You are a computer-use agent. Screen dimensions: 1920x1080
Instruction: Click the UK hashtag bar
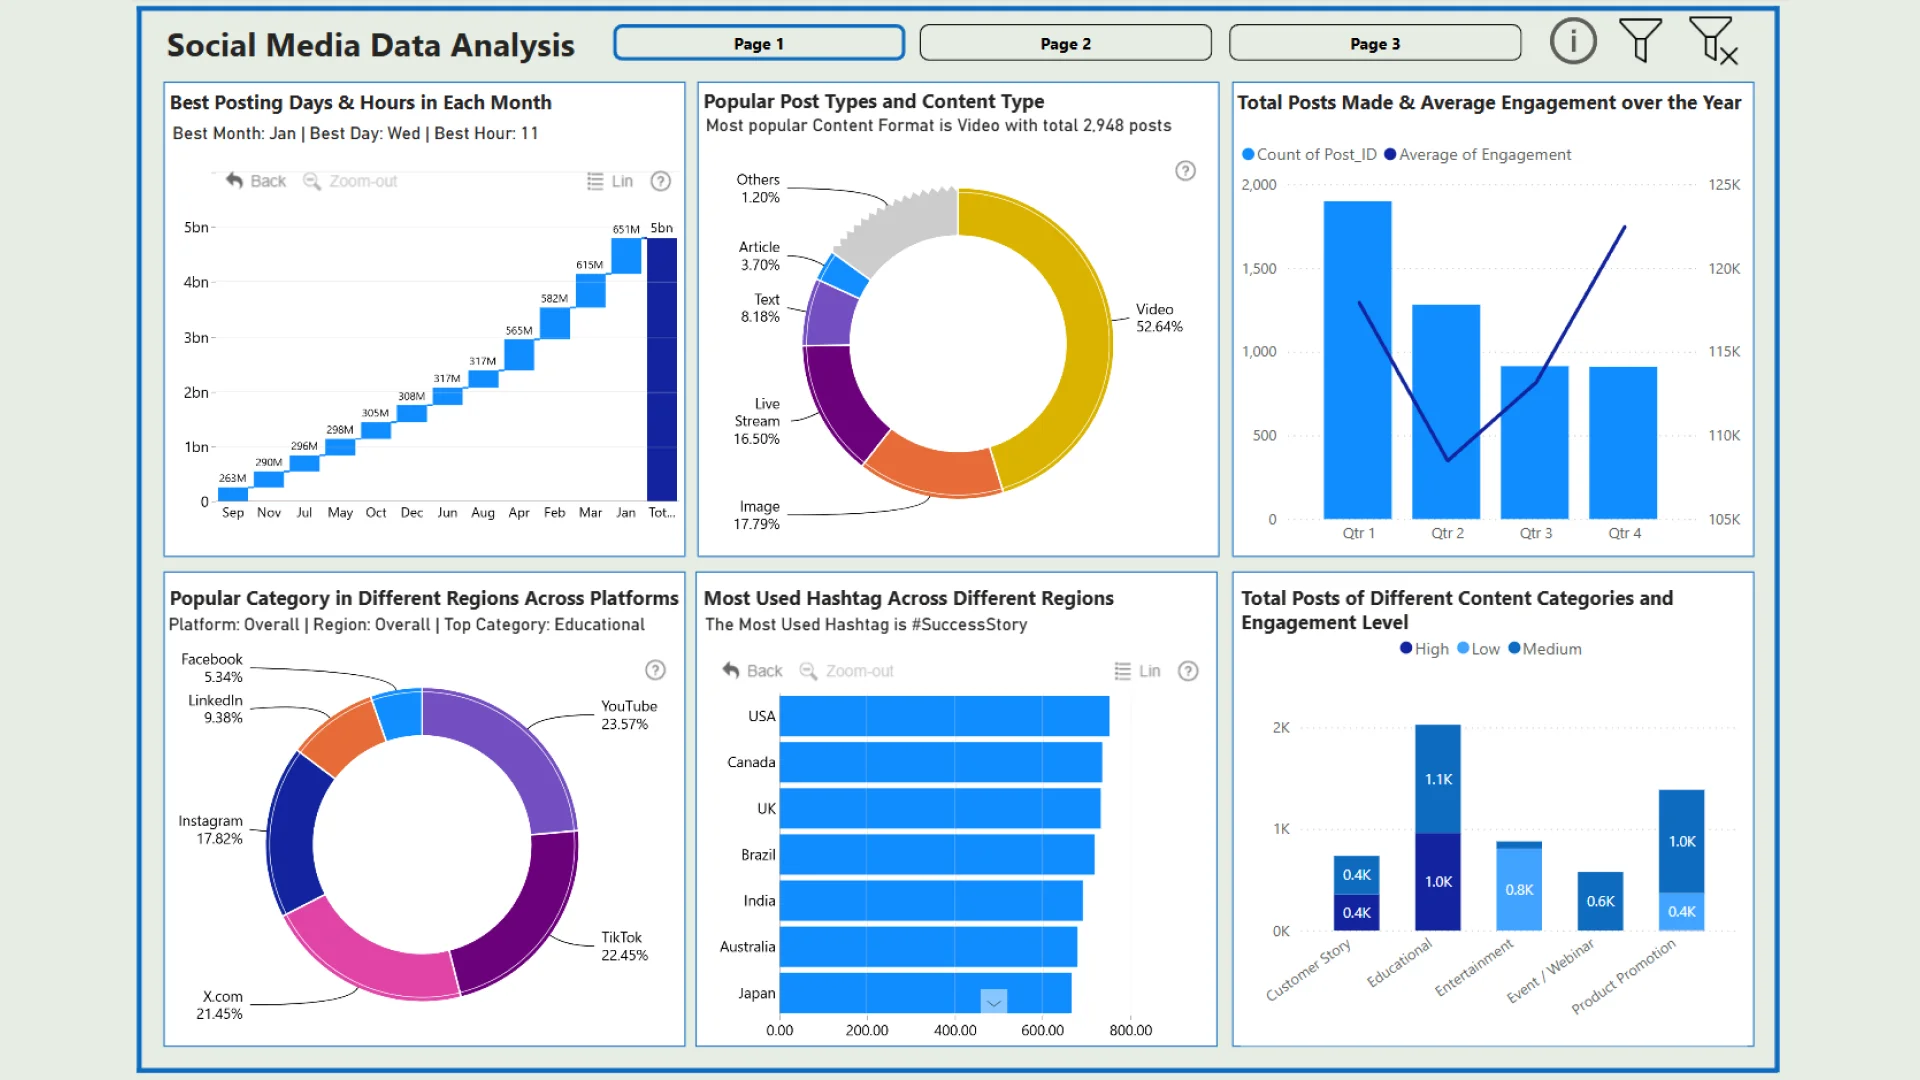coord(940,808)
